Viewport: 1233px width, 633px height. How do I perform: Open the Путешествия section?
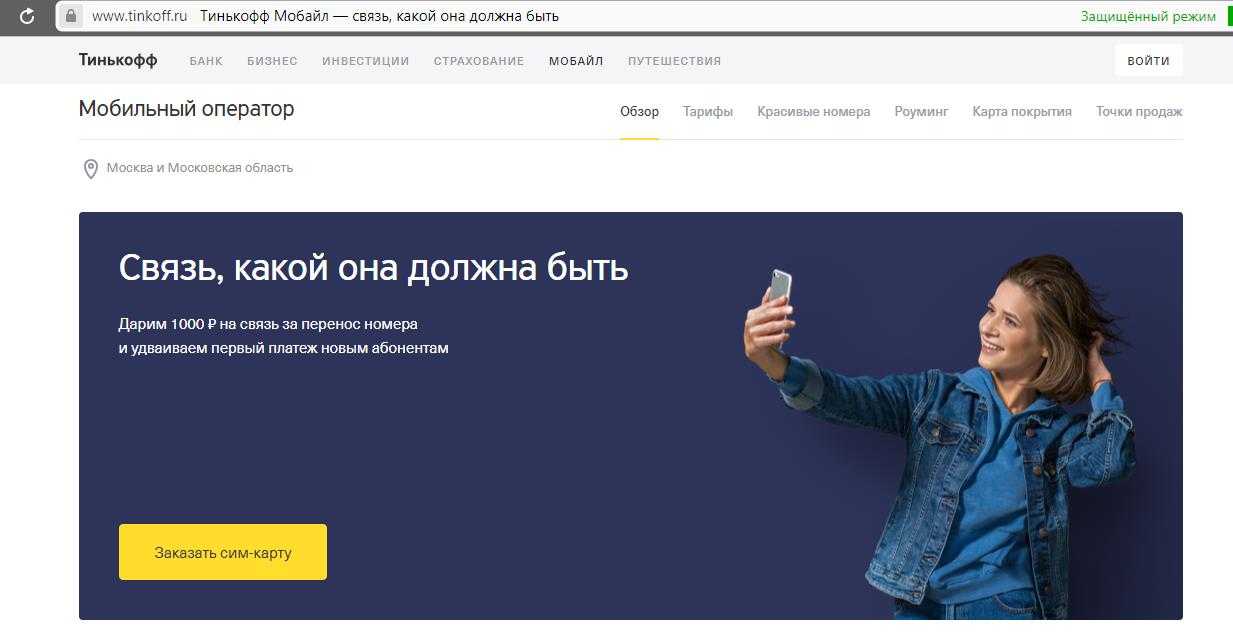[x=674, y=61]
